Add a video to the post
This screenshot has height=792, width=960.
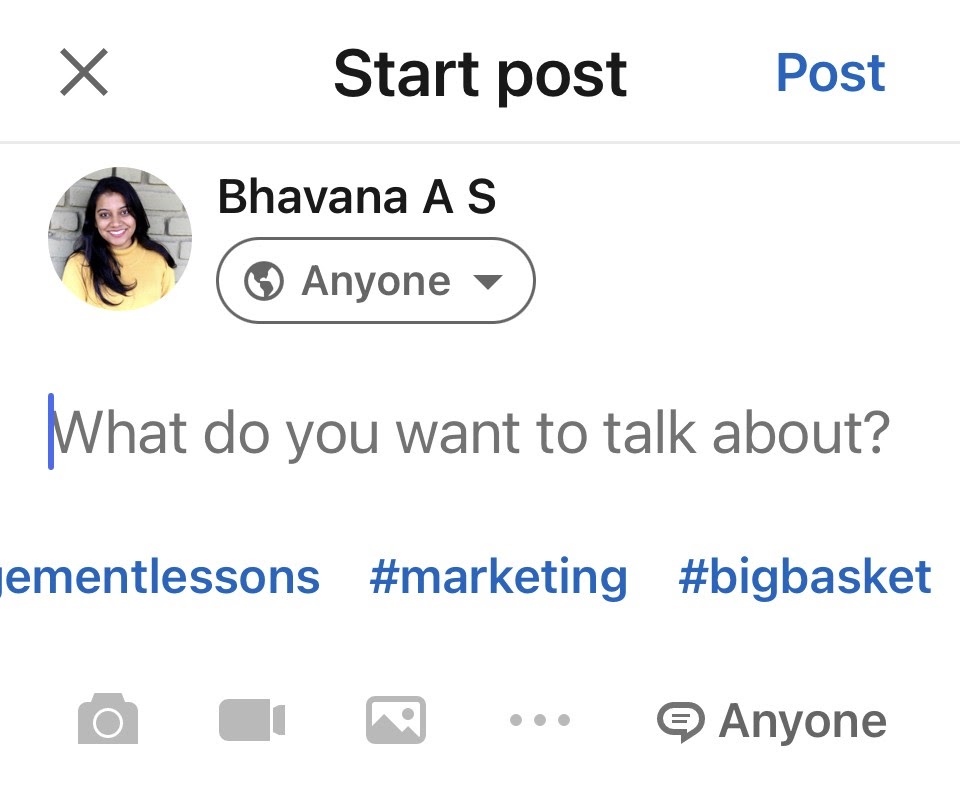[x=252, y=720]
